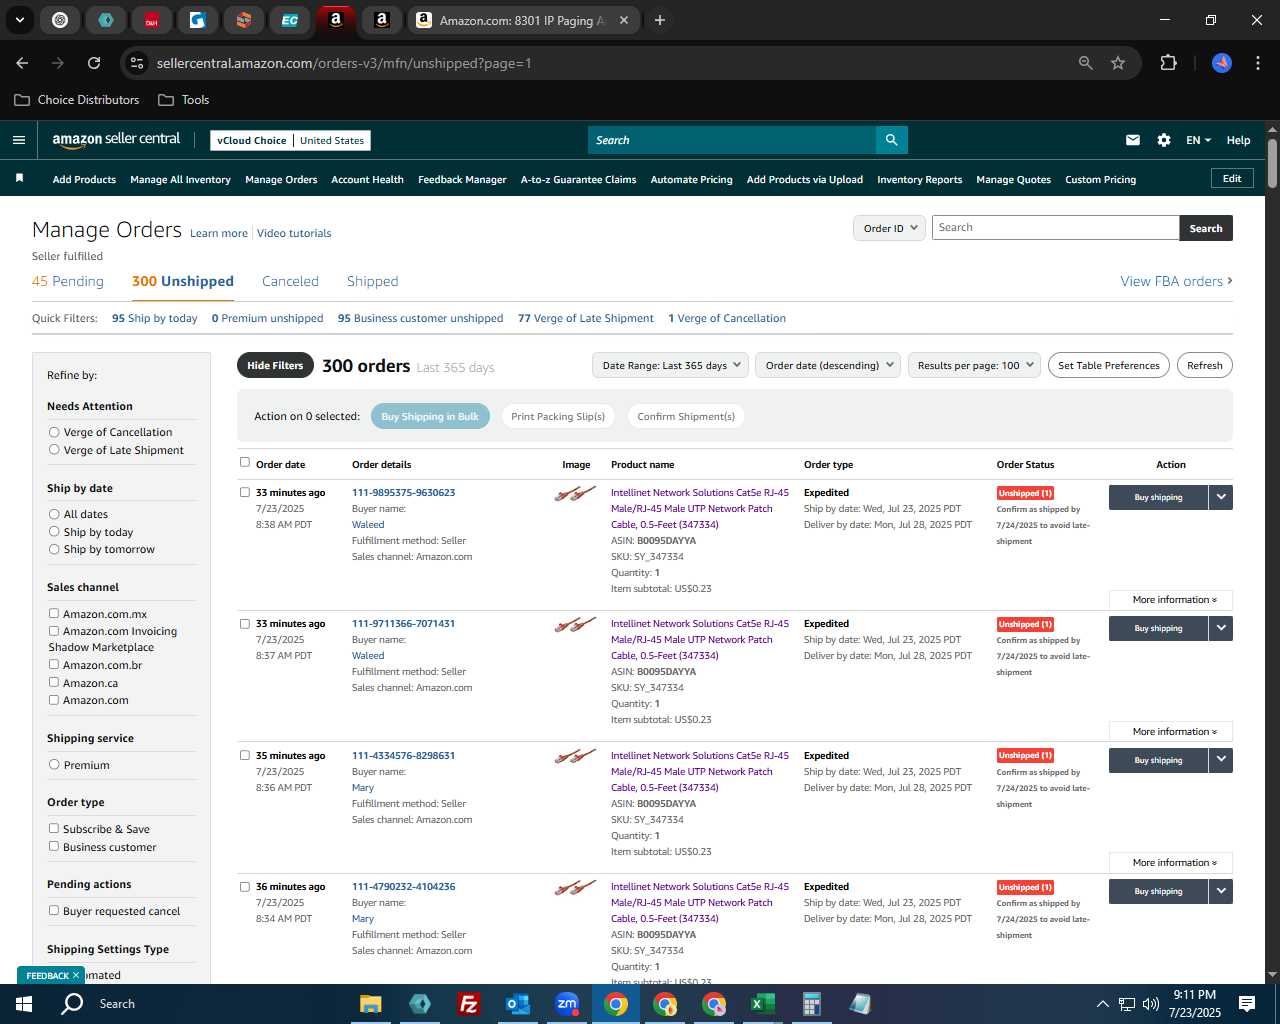Viewport: 1280px width, 1024px height.
Task: Click the Amazon Seller Central logo
Action: click(116, 140)
